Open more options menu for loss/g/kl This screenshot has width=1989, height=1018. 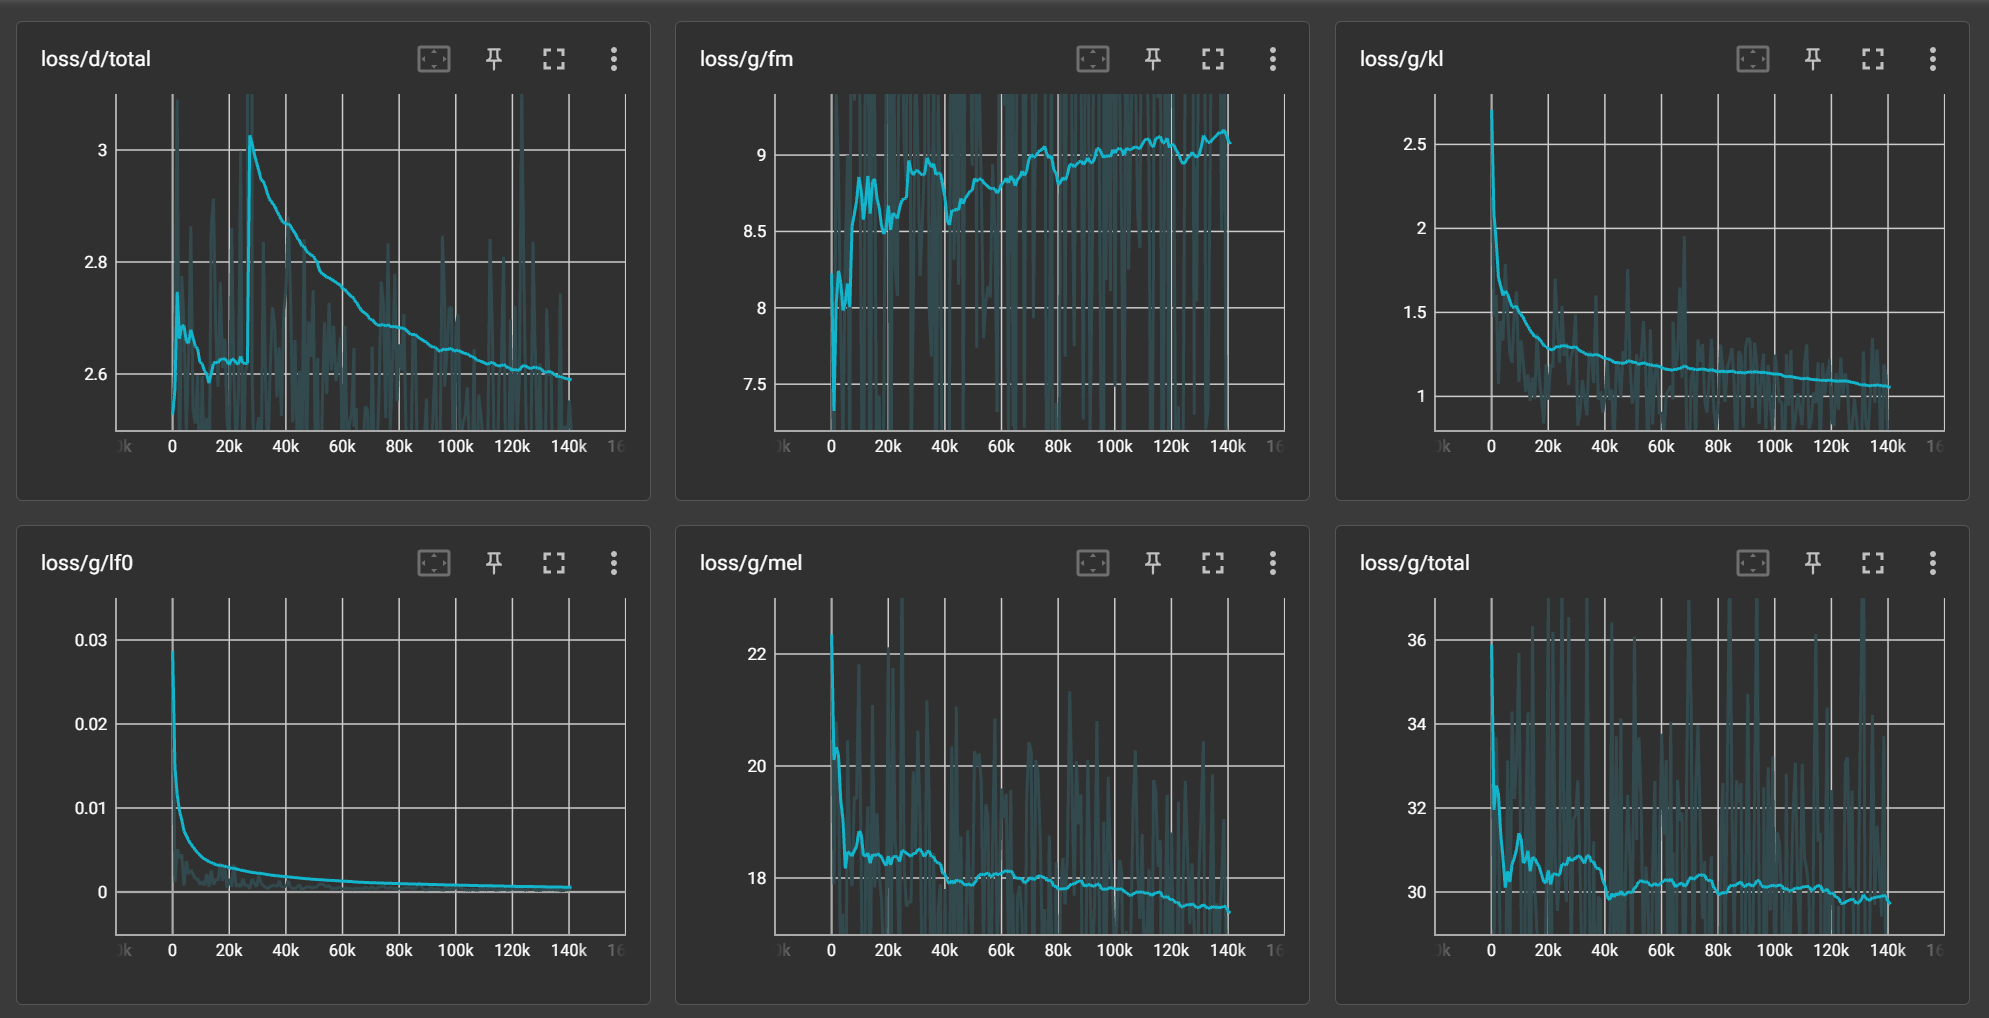point(1933,59)
